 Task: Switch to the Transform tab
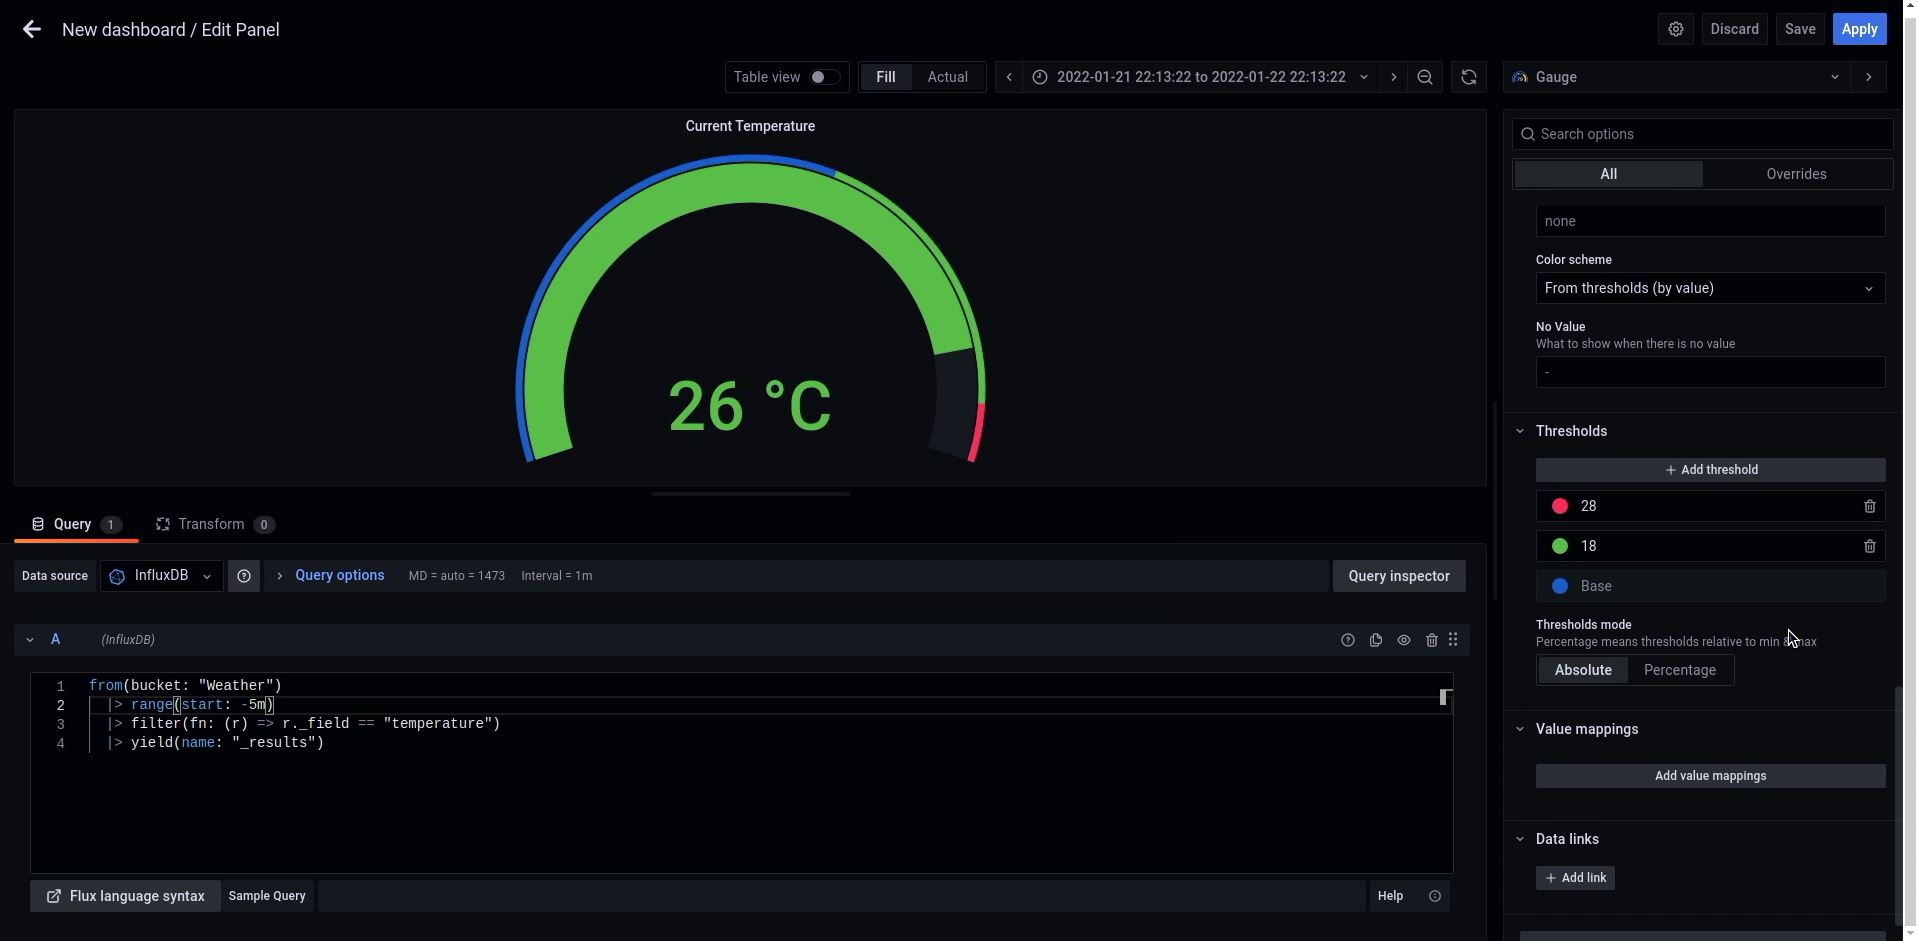click(x=211, y=524)
